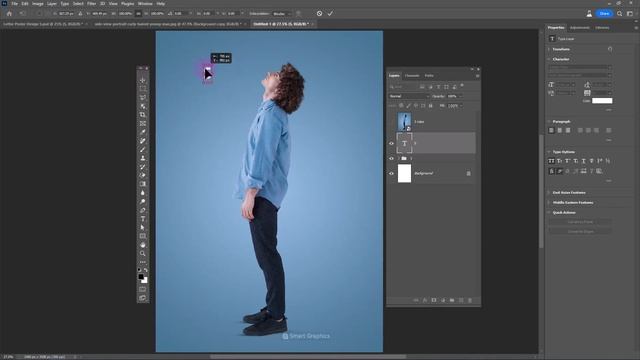Commit the transform with the checkmark
This screenshot has height=360, width=640.
(x=330, y=13)
